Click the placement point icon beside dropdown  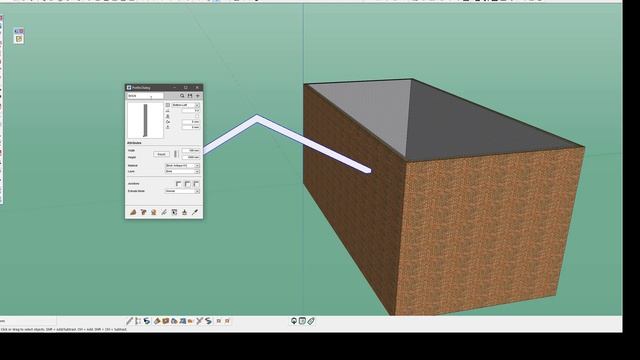168,105
